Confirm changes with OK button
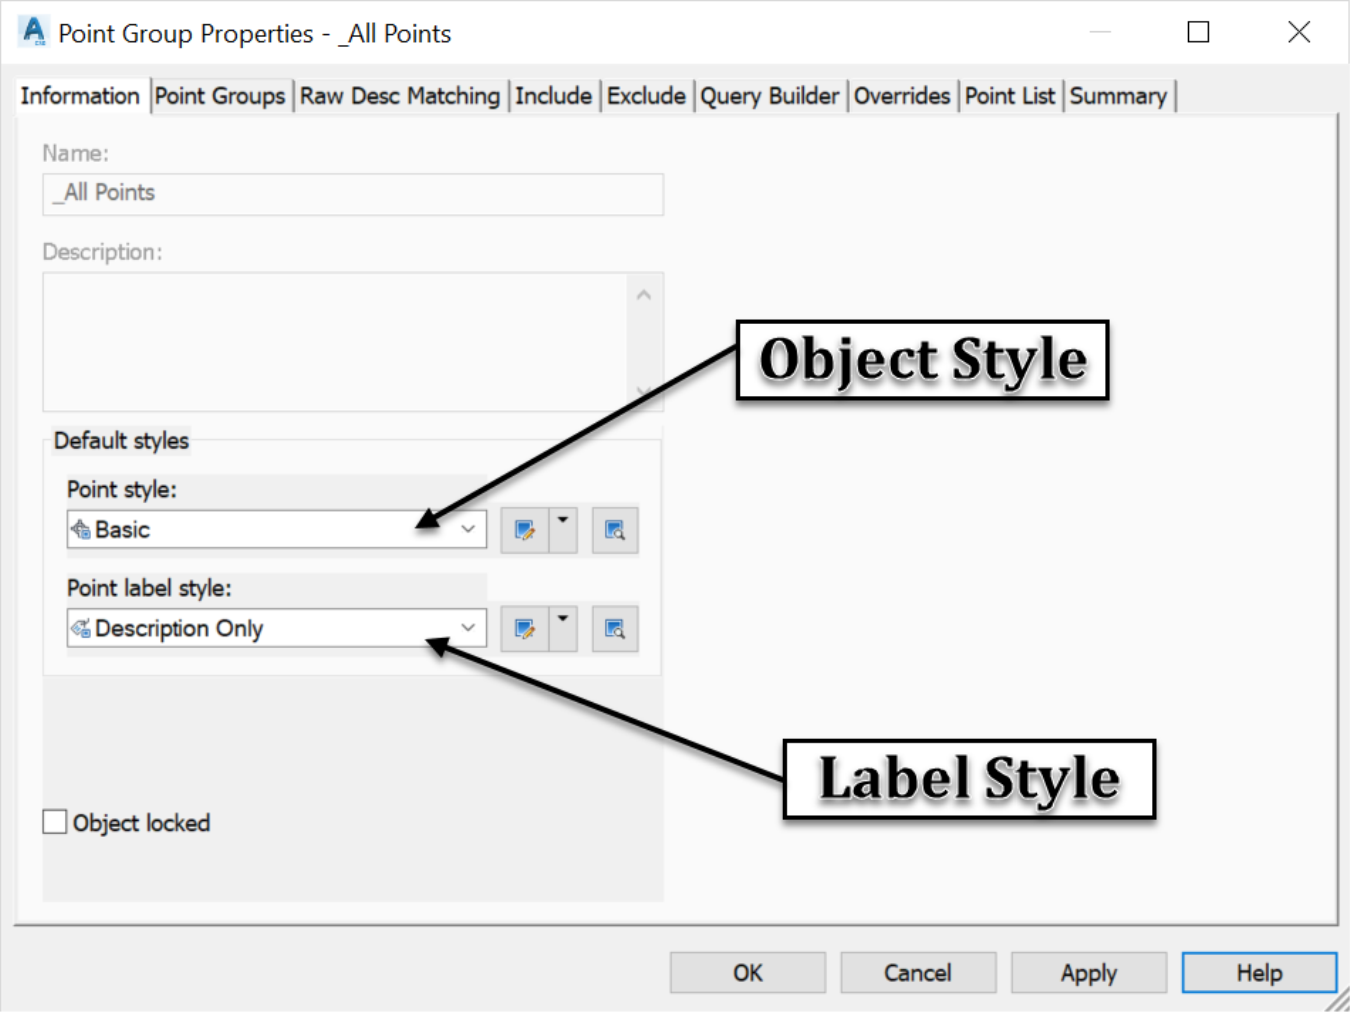The height and width of the screenshot is (1012, 1350). tap(748, 973)
